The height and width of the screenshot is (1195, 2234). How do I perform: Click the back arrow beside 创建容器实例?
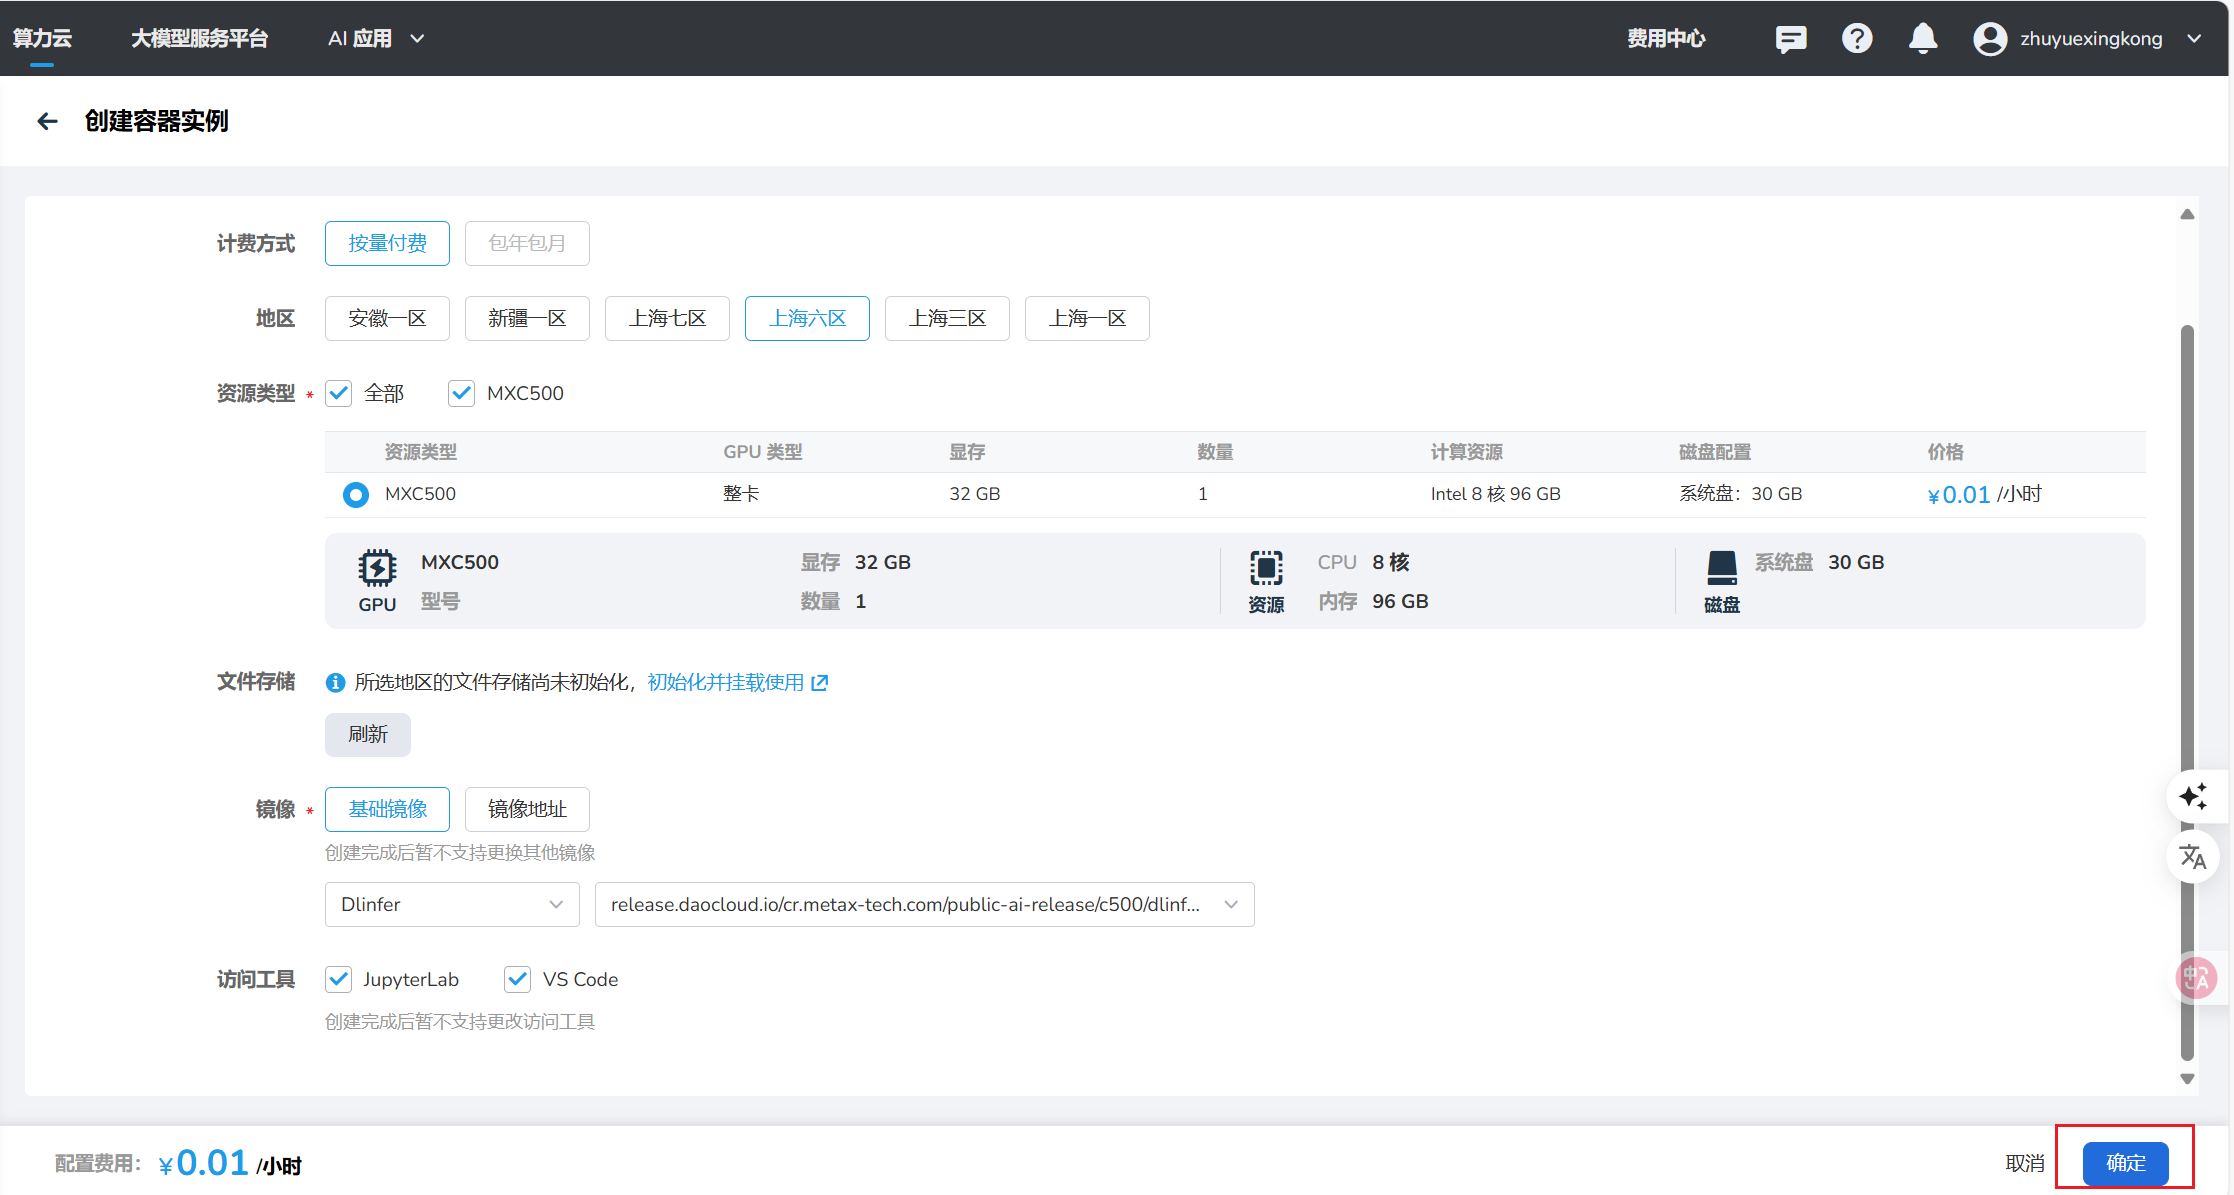[47, 121]
